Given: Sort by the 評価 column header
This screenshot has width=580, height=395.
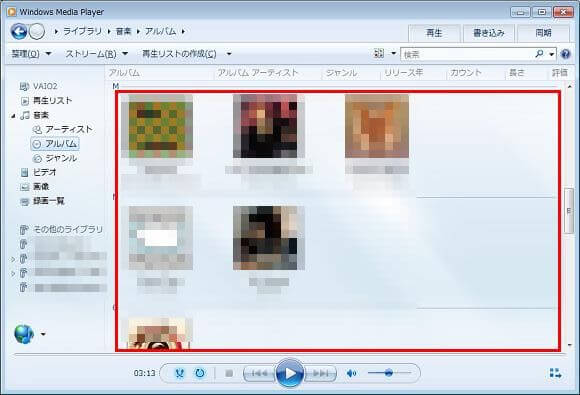Looking at the screenshot, I should click(560, 73).
